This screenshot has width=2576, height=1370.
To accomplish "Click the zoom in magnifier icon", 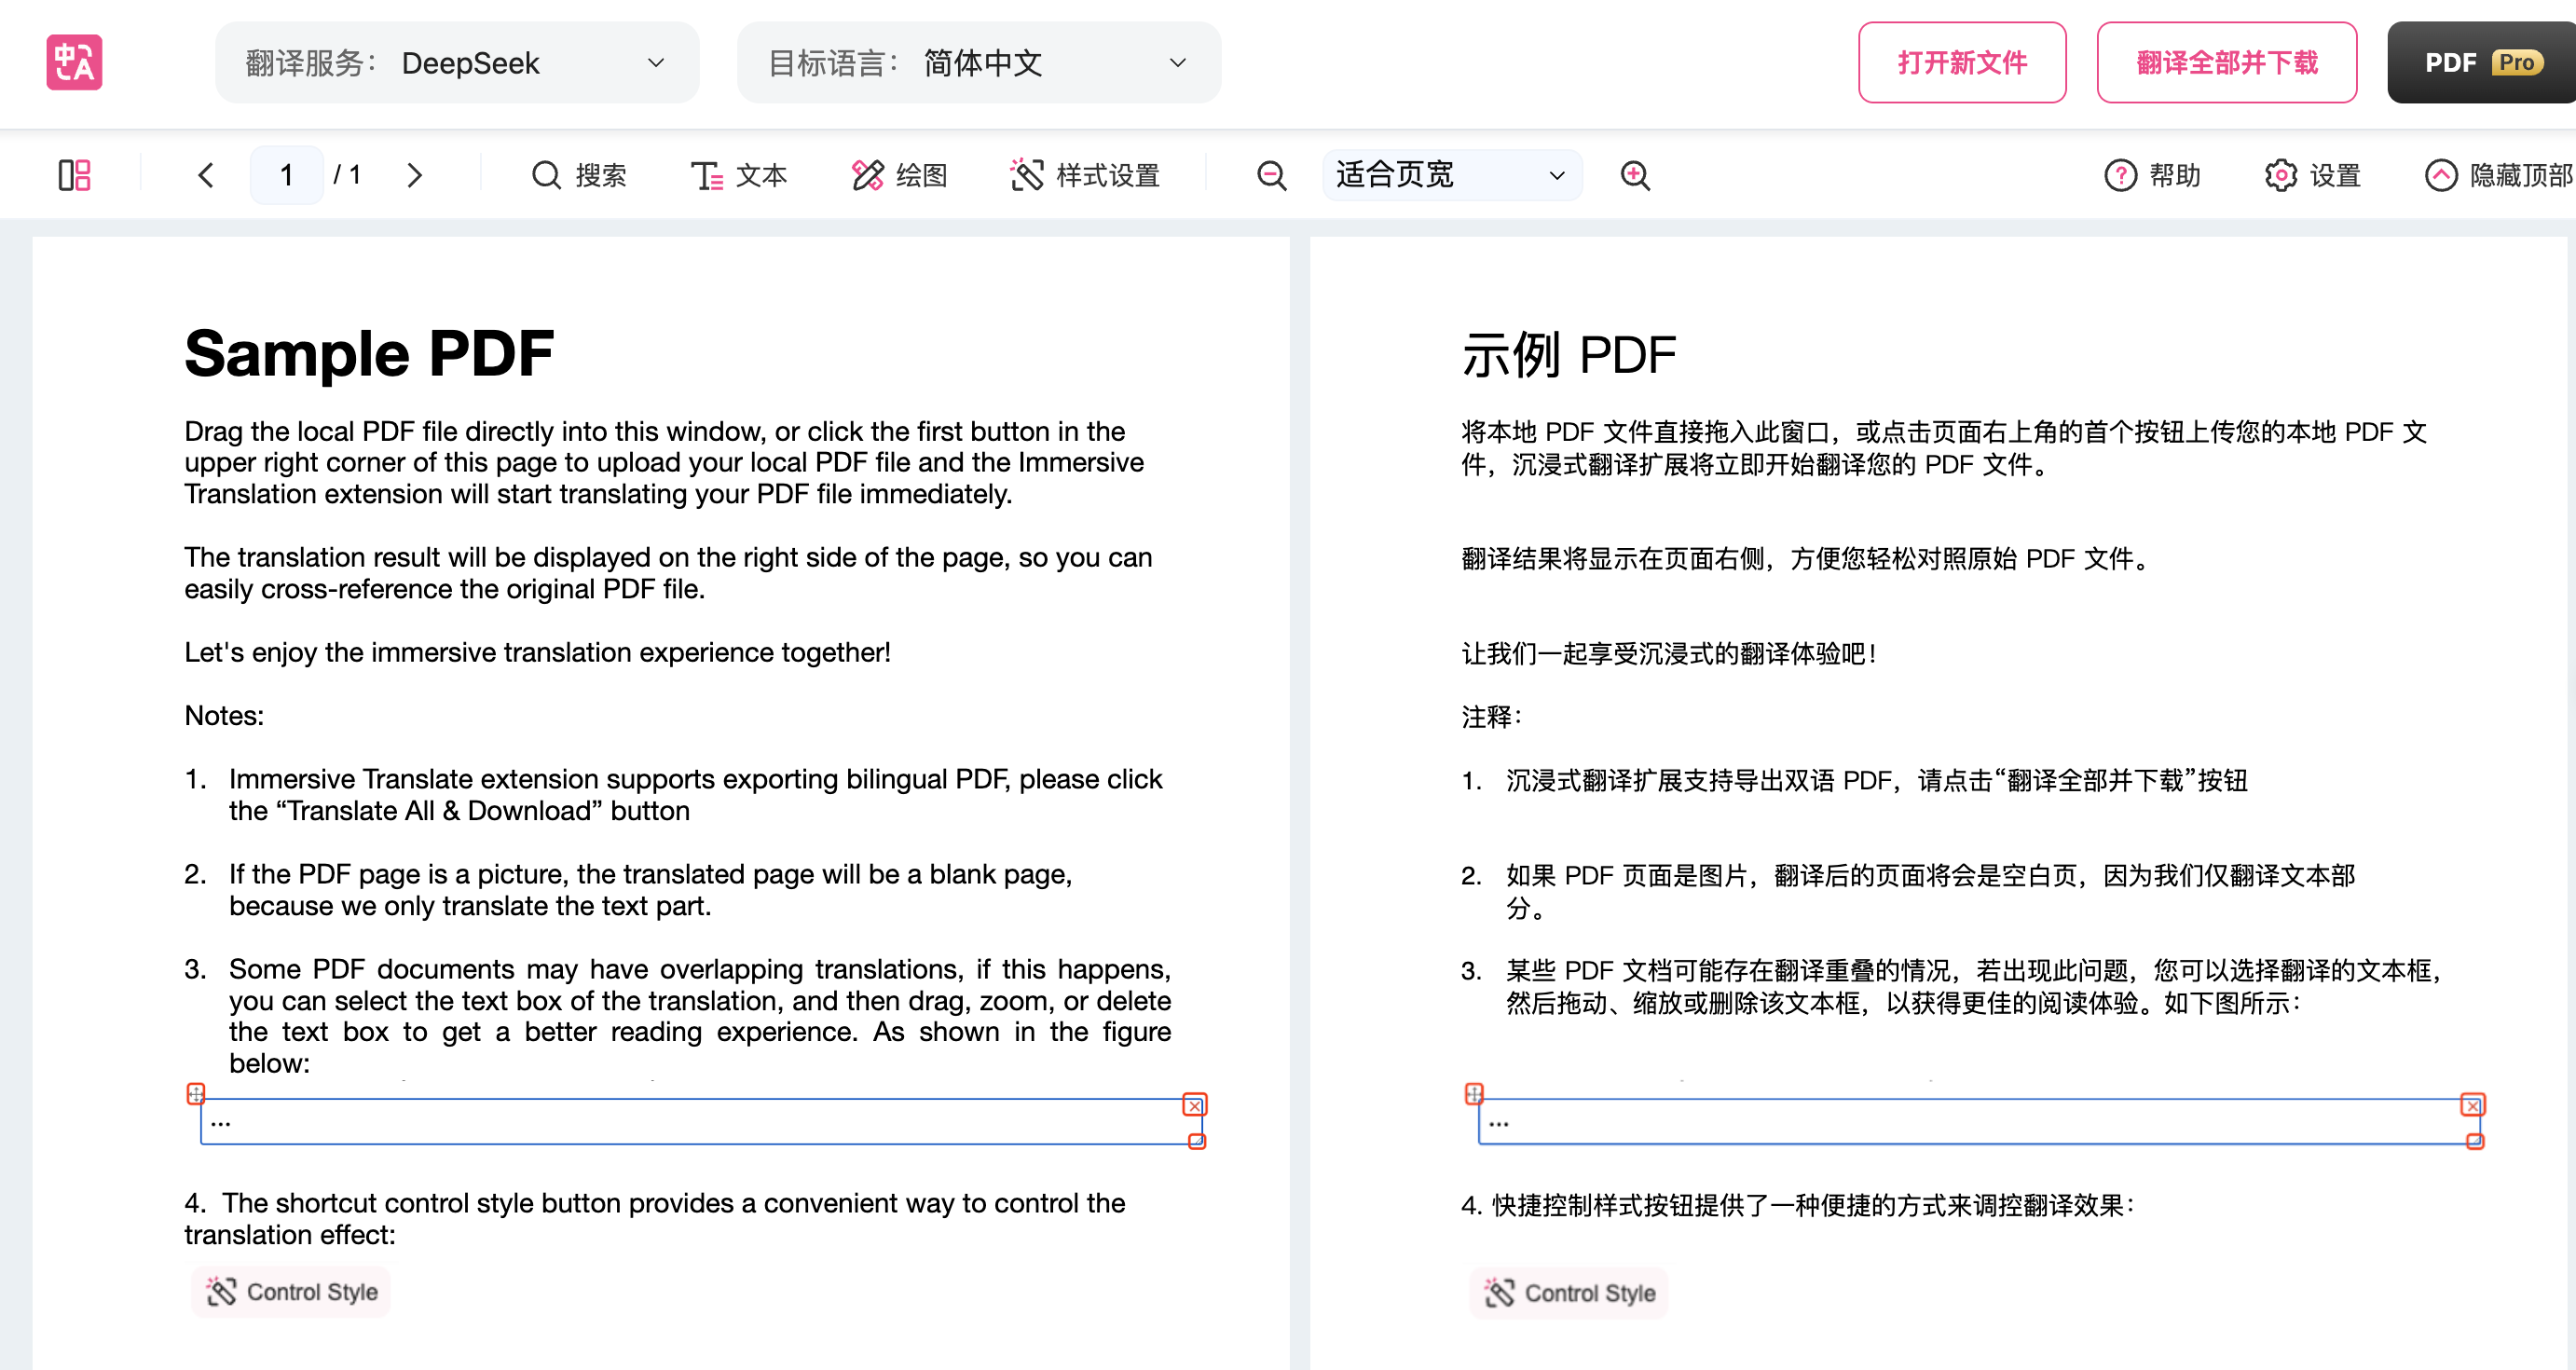I will click(x=1635, y=175).
